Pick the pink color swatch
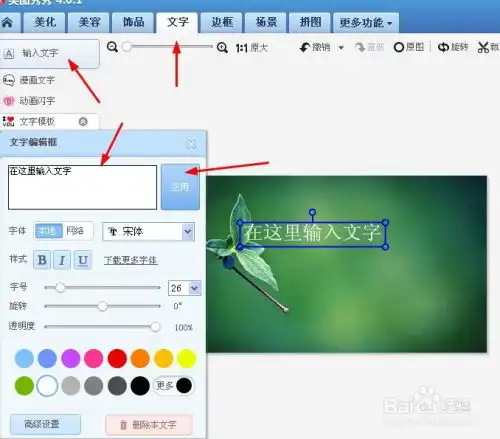 click(x=94, y=358)
